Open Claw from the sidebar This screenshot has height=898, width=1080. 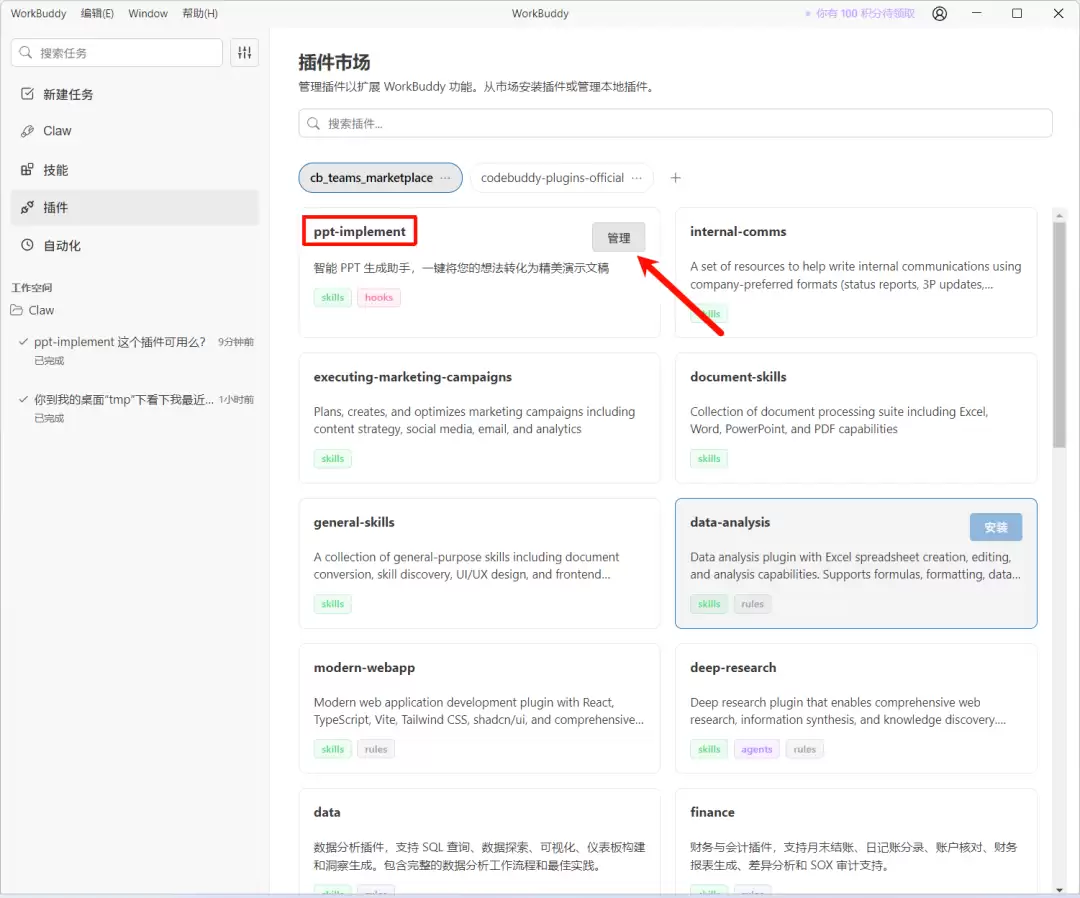[x=57, y=131]
